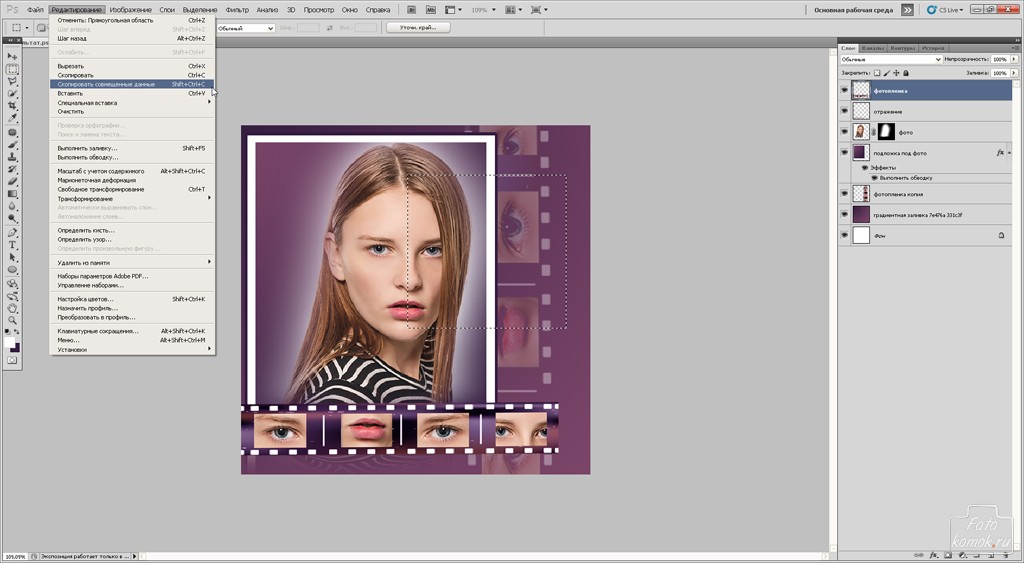The width and height of the screenshot is (1024, 563).
Task: Open the layer blend mode dropdown 'Обычные'
Action: pyautogui.click(x=891, y=60)
